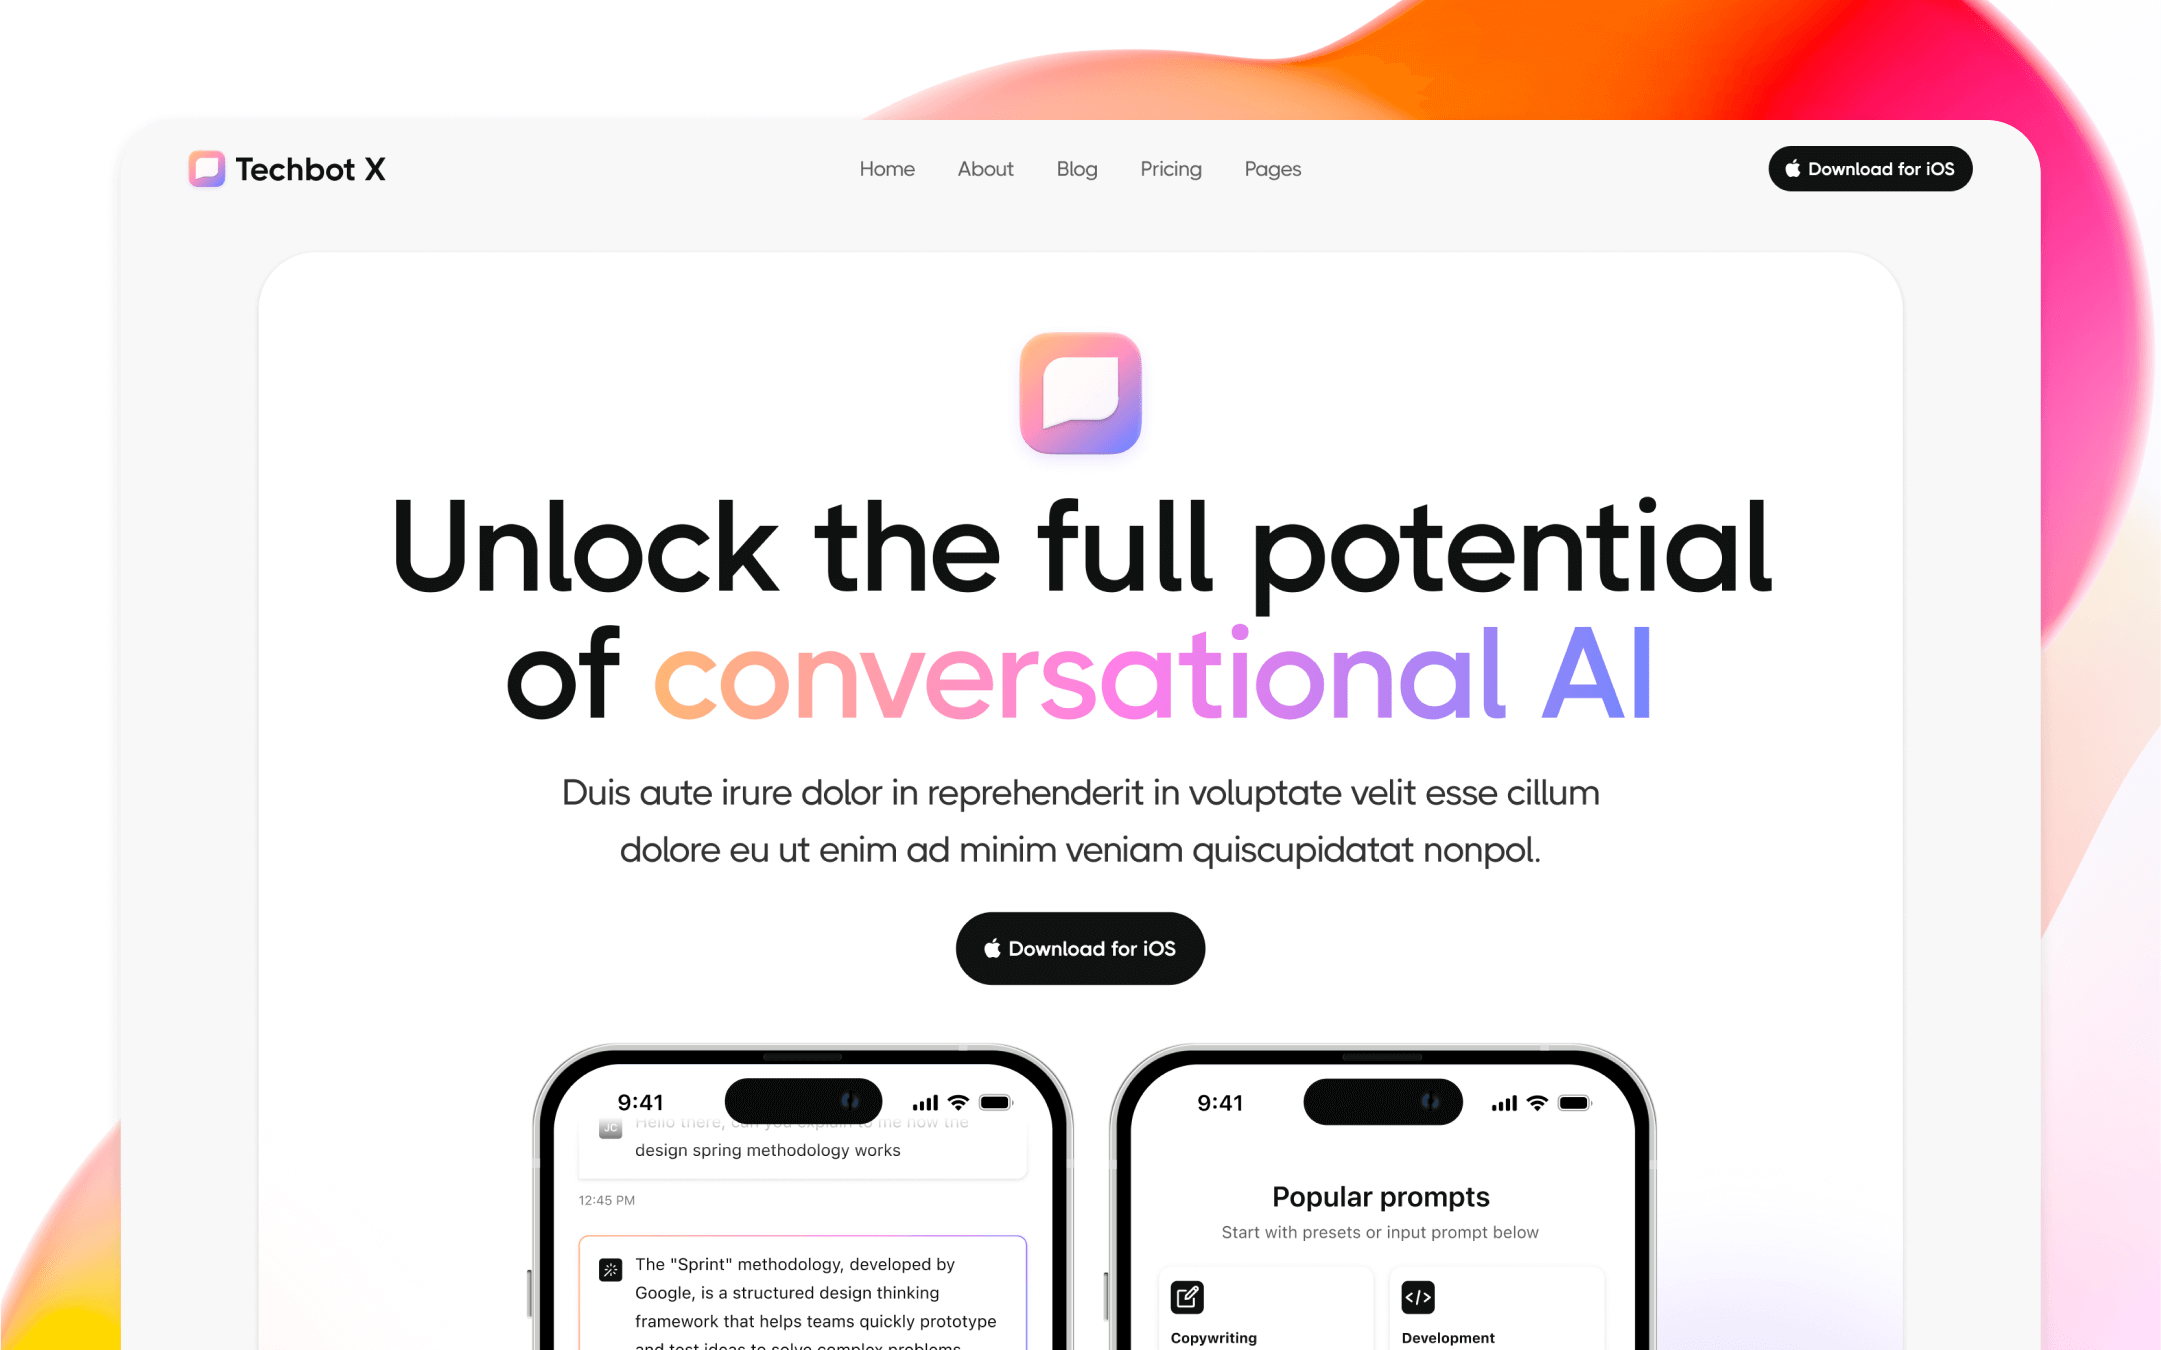This screenshot has height=1350, width=2161.
Task: Open the About page from navigation
Action: [x=986, y=168]
